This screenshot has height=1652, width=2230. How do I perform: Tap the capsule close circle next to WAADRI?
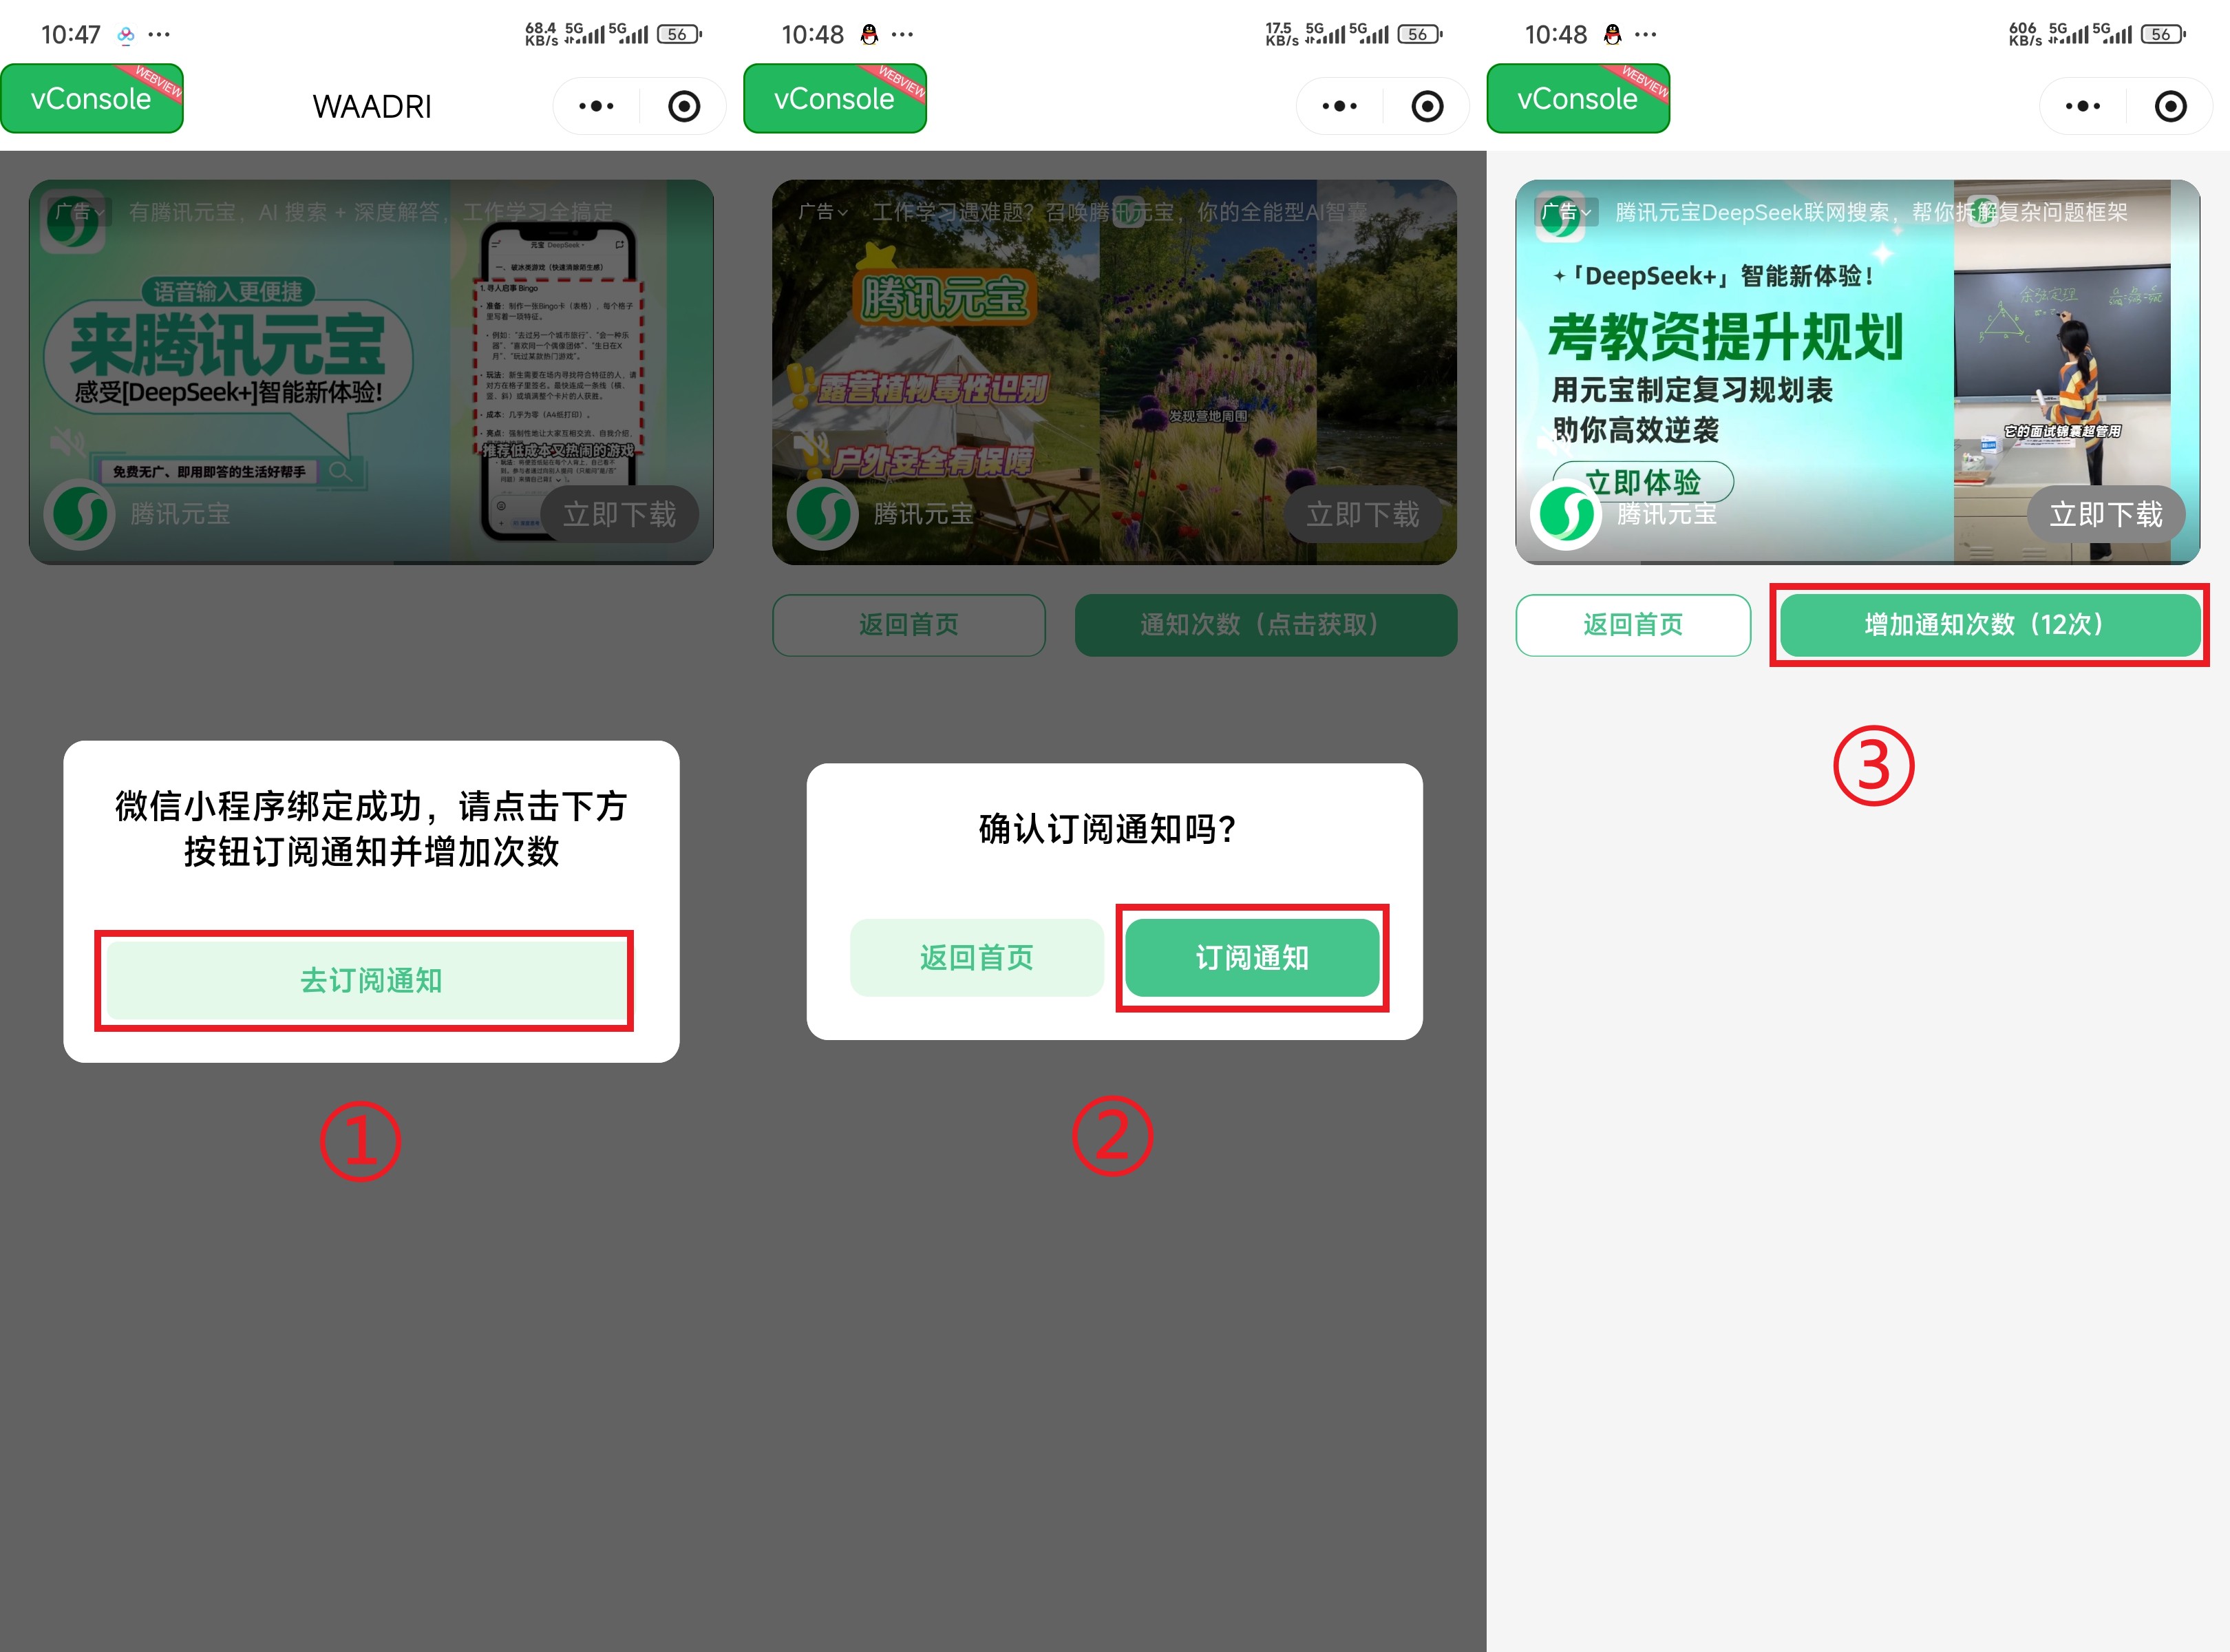tap(684, 106)
